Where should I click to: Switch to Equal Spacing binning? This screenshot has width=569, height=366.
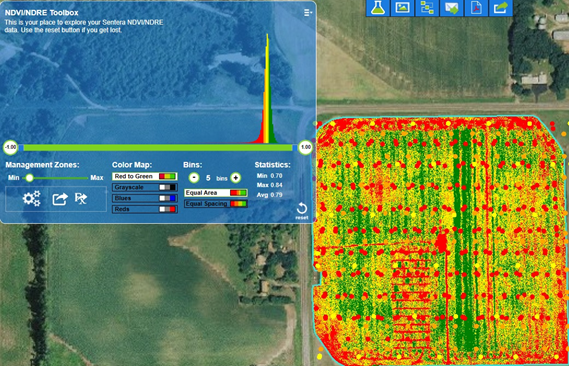click(x=216, y=203)
